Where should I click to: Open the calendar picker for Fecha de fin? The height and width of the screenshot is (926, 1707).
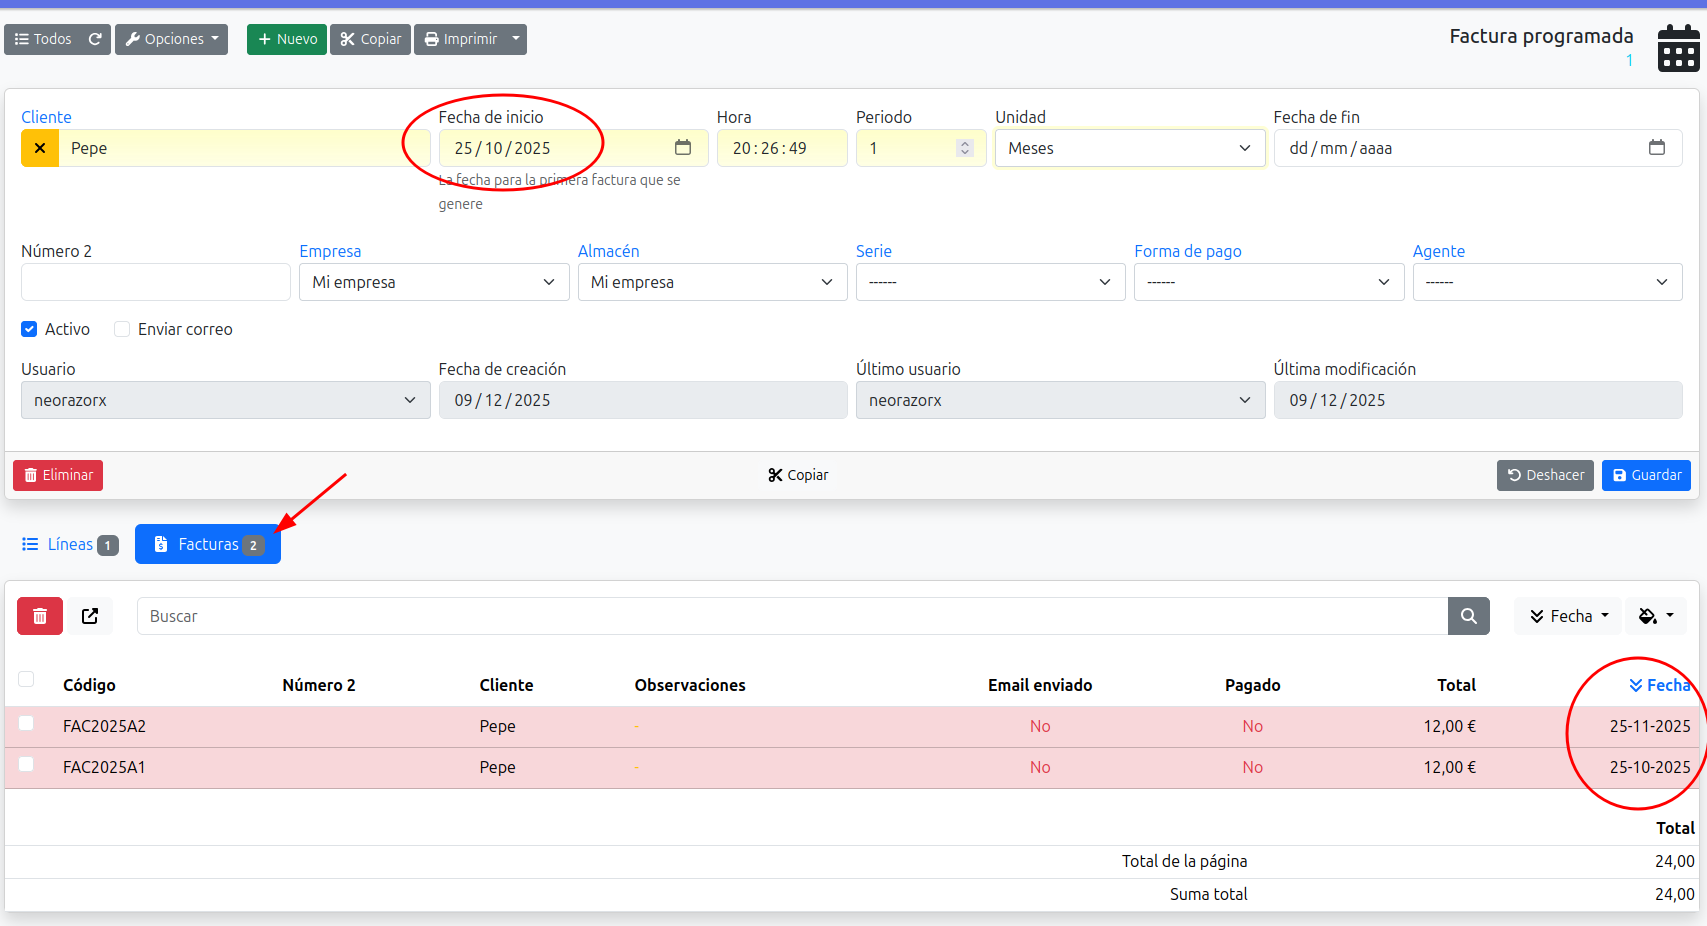tap(1656, 148)
